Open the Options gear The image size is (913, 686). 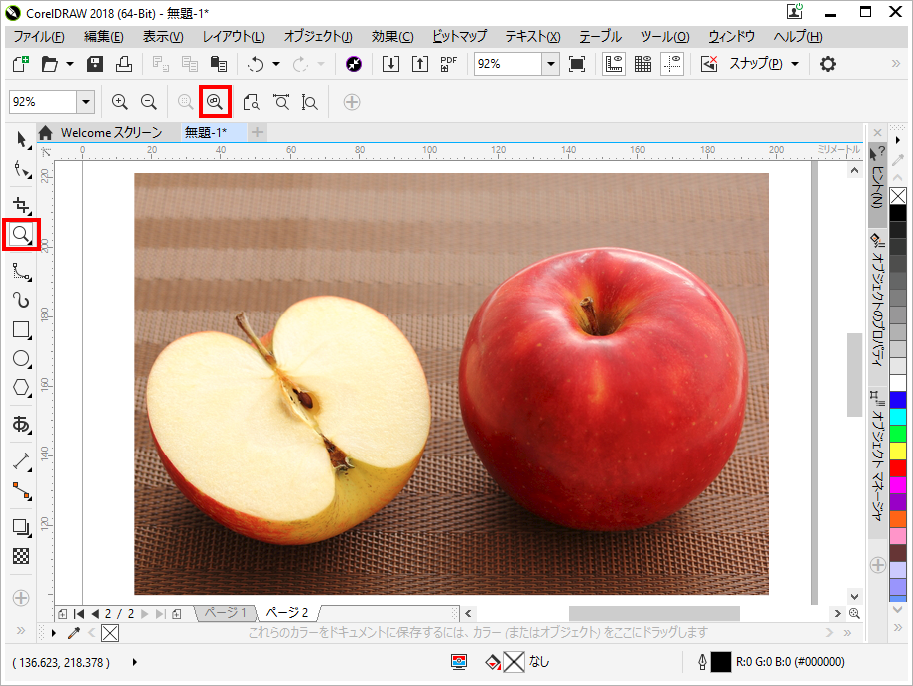[x=827, y=64]
